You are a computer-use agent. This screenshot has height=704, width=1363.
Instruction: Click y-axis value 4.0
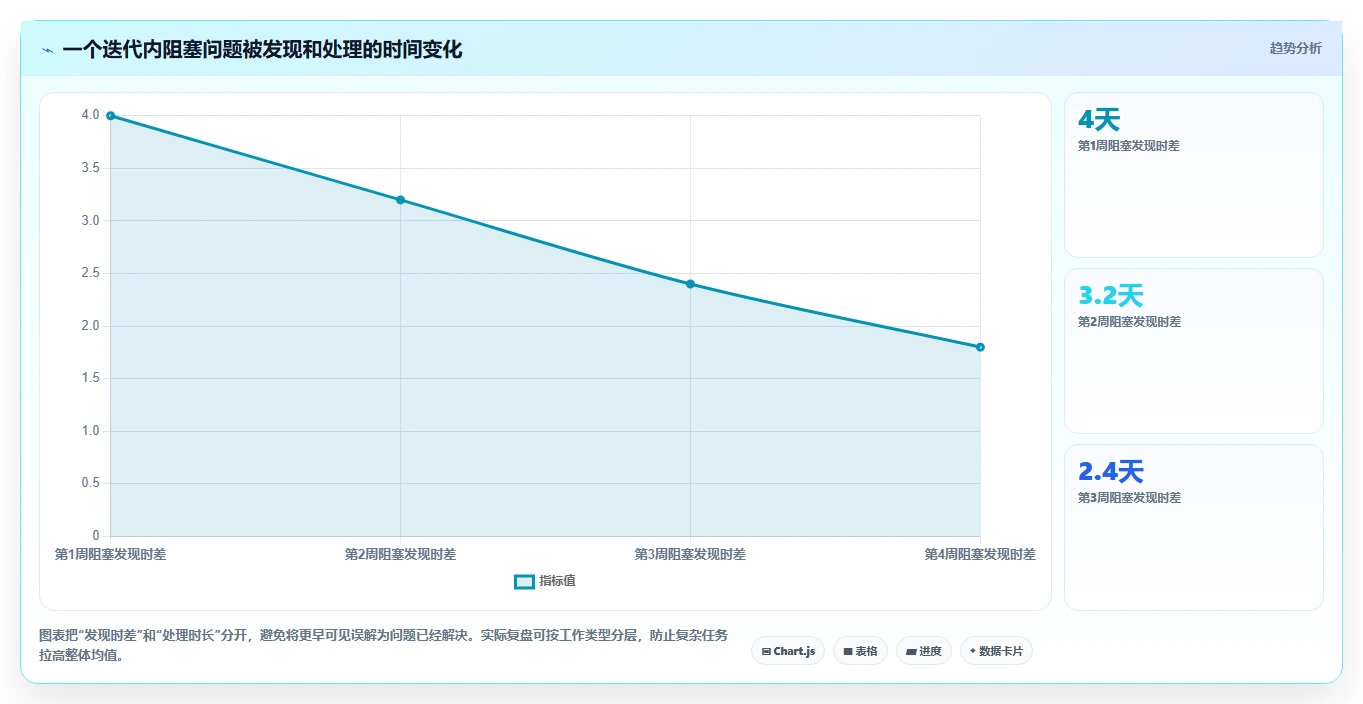point(91,115)
